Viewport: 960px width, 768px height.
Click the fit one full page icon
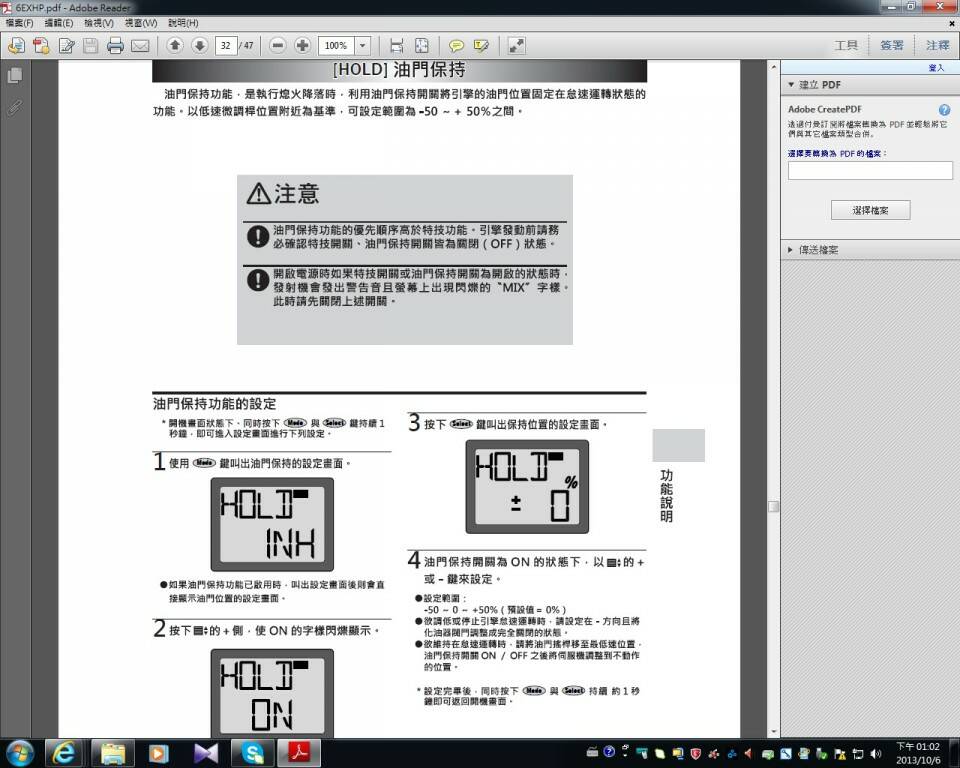point(422,45)
